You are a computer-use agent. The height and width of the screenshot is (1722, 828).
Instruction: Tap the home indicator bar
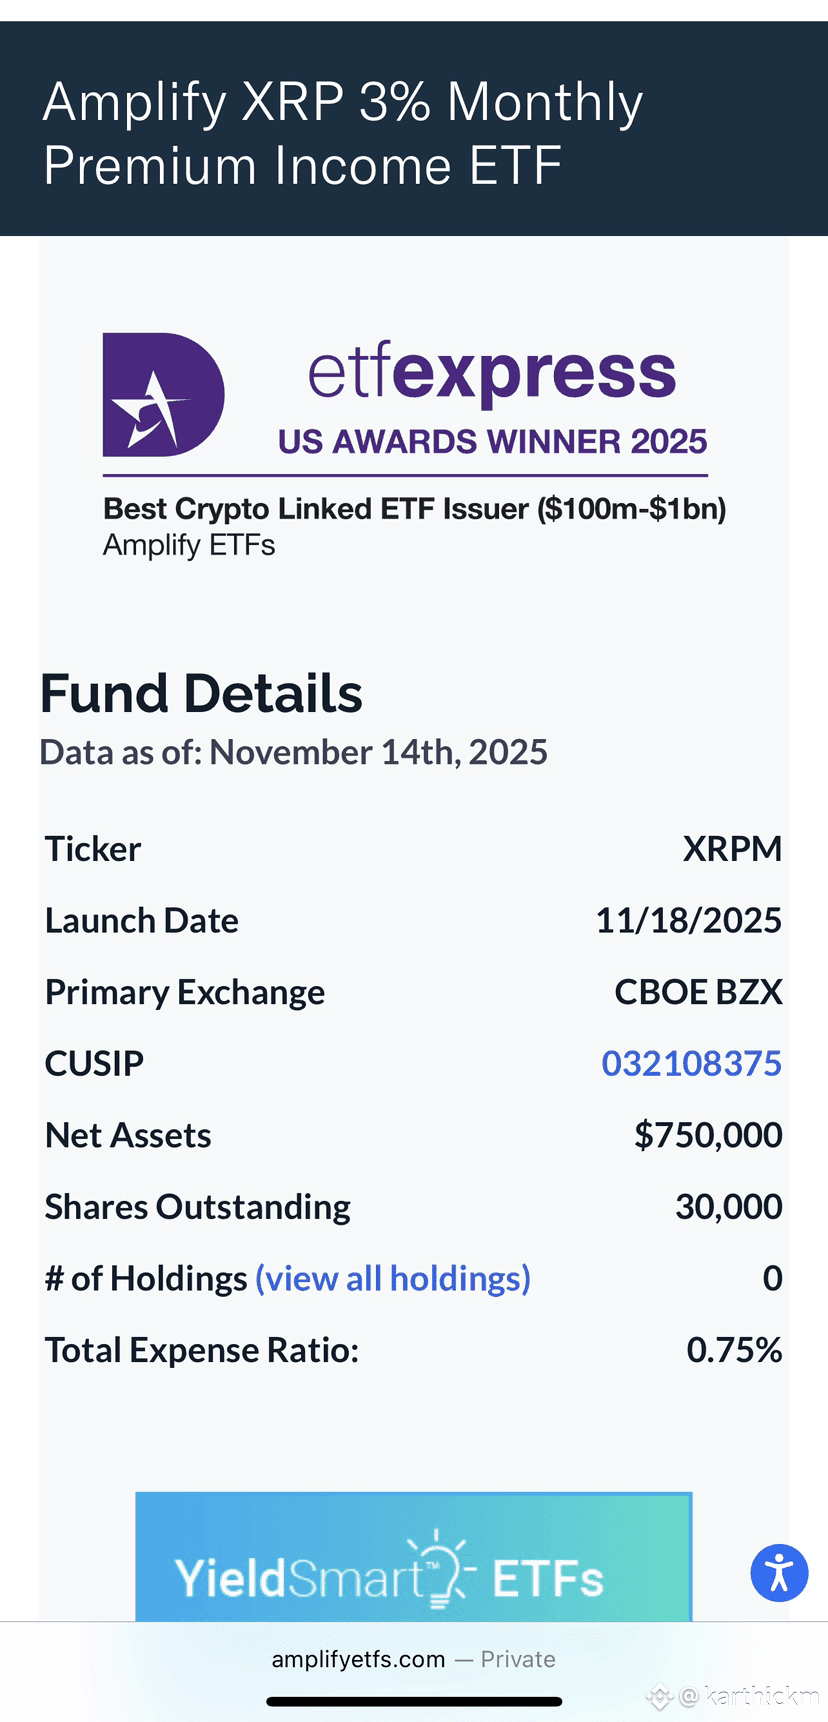(x=414, y=1701)
